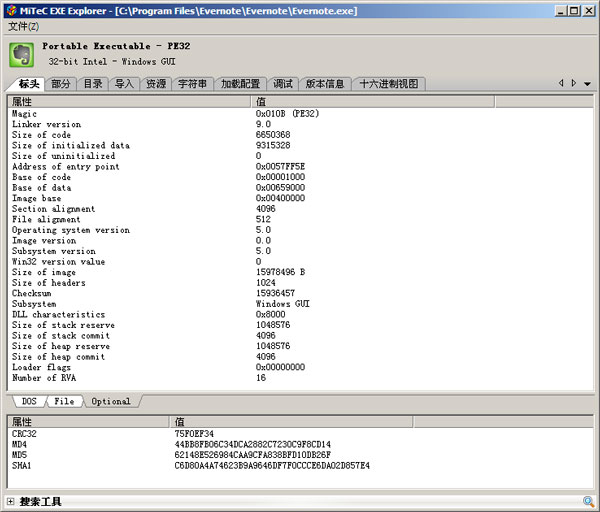Open the 加载配置 tab
This screenshot has height=512, width=600.
240,84
